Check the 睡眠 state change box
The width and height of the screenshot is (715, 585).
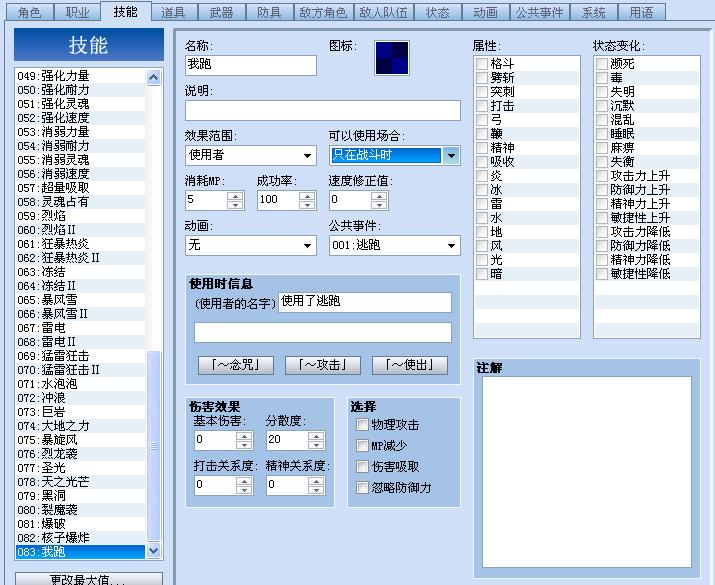point(602,134)
